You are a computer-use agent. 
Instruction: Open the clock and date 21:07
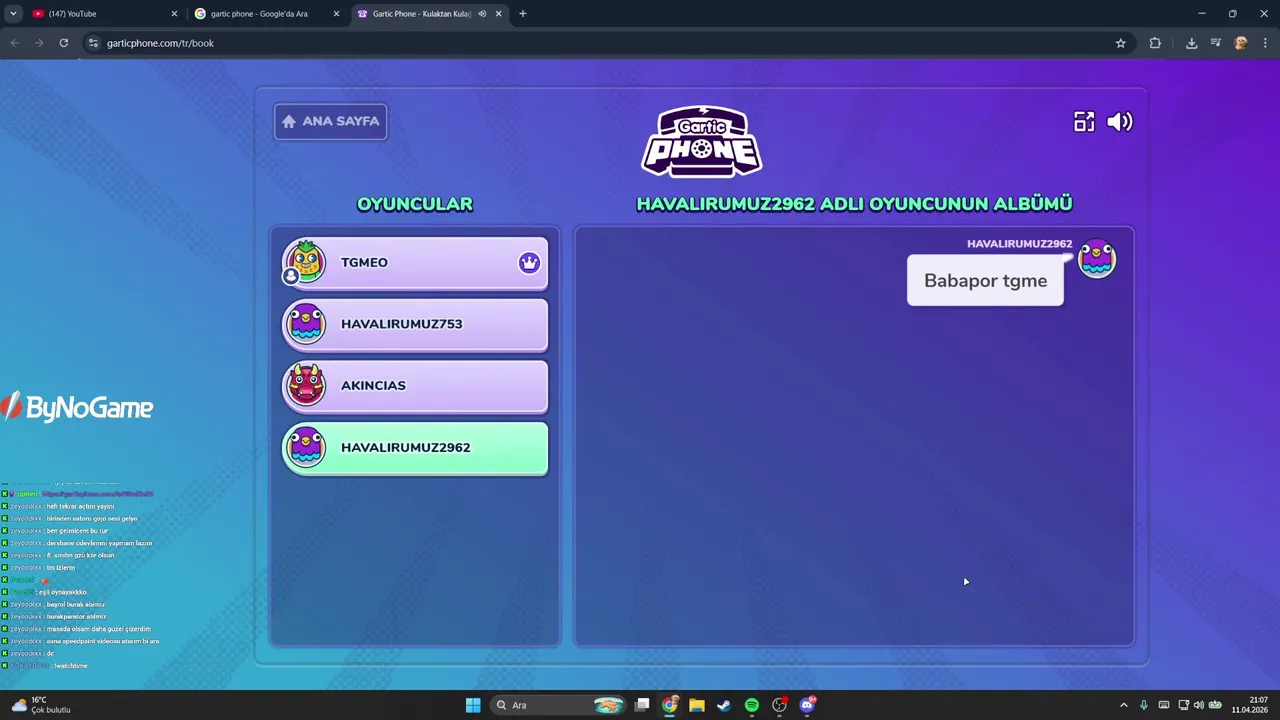click(1250, 705)
